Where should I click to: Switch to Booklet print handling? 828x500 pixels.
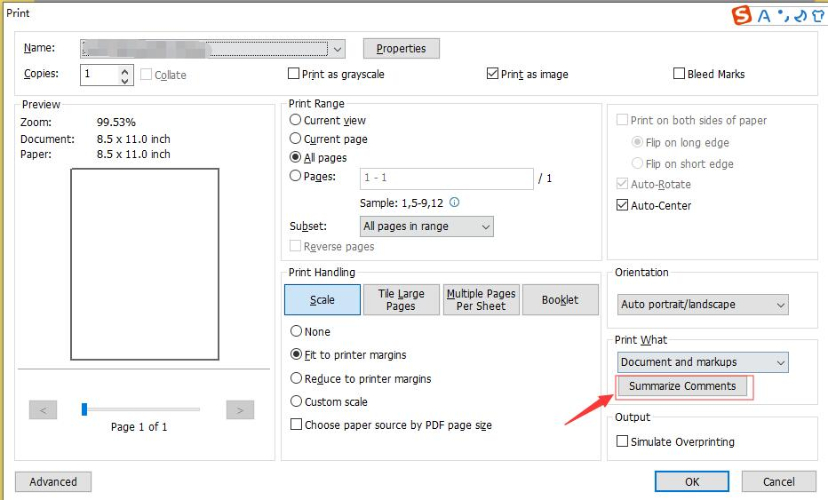560,299
